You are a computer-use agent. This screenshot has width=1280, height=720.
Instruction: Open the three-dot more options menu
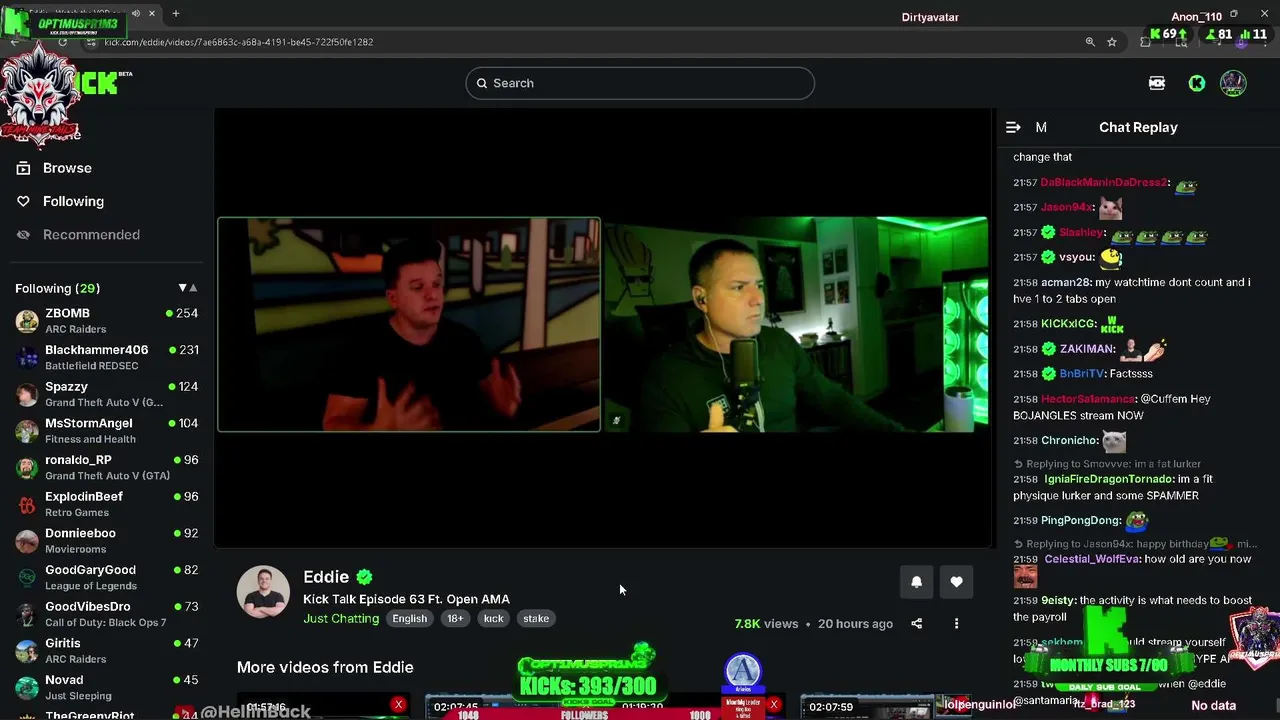pos(956,623)
